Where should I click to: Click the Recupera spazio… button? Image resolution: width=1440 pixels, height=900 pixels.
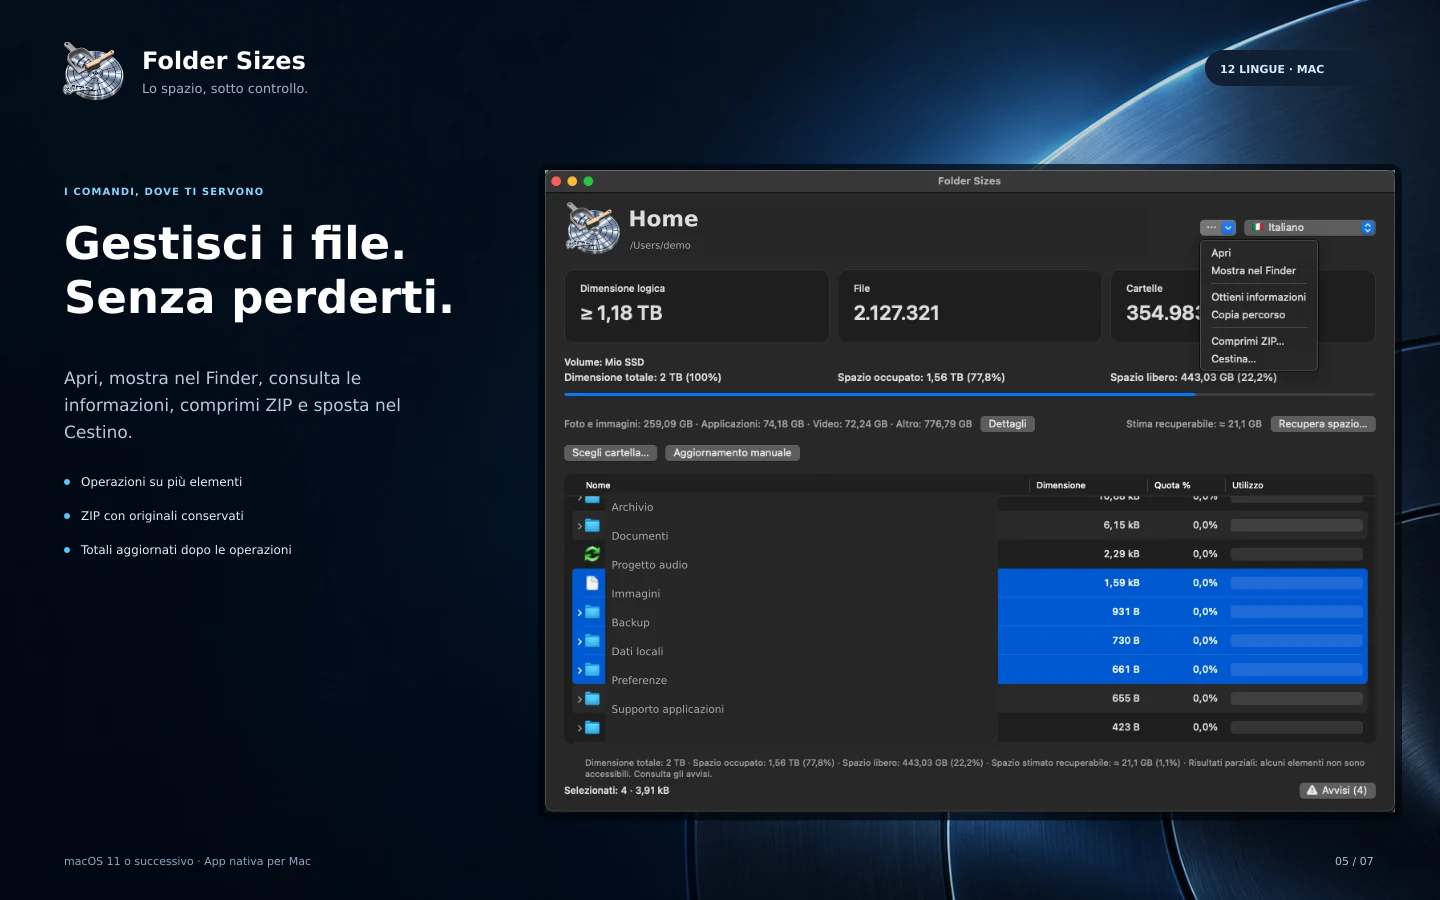click(1323, 424)
